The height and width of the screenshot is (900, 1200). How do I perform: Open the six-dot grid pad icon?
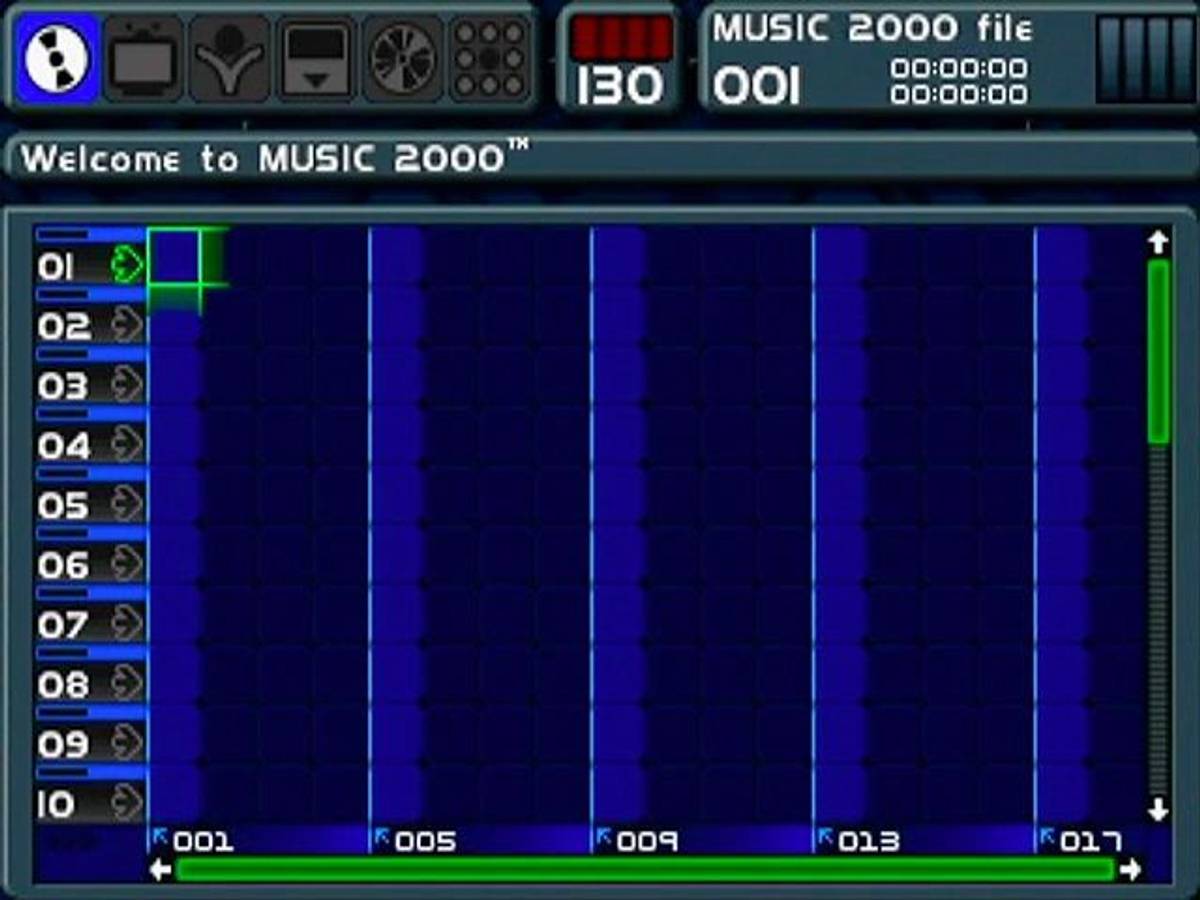(489, 58)
